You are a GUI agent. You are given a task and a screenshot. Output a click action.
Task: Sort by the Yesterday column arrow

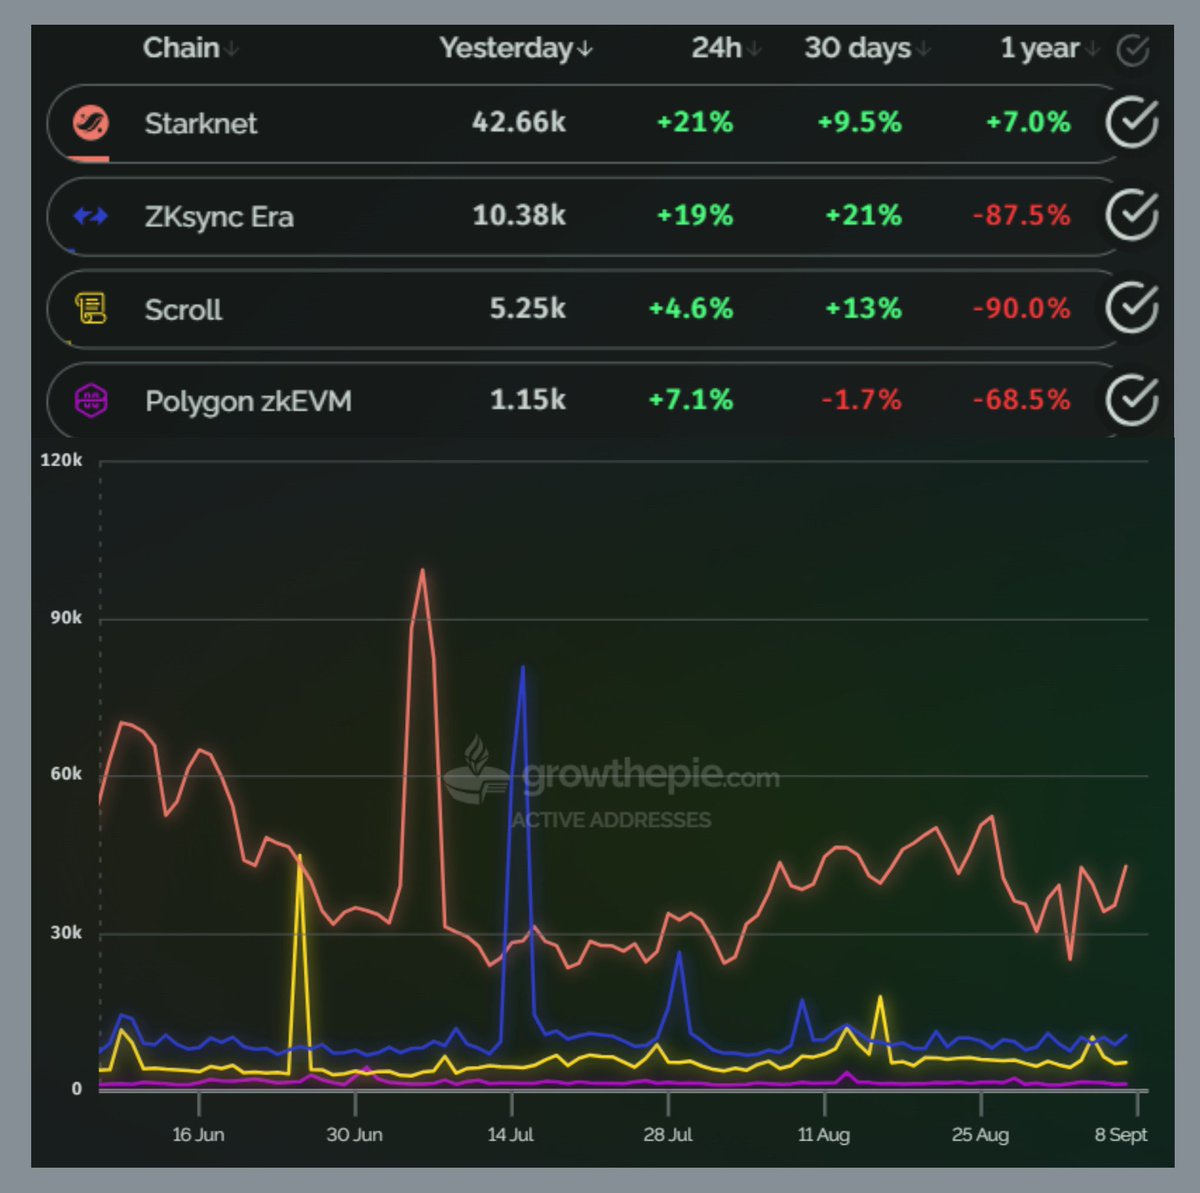tap(585, 49)
